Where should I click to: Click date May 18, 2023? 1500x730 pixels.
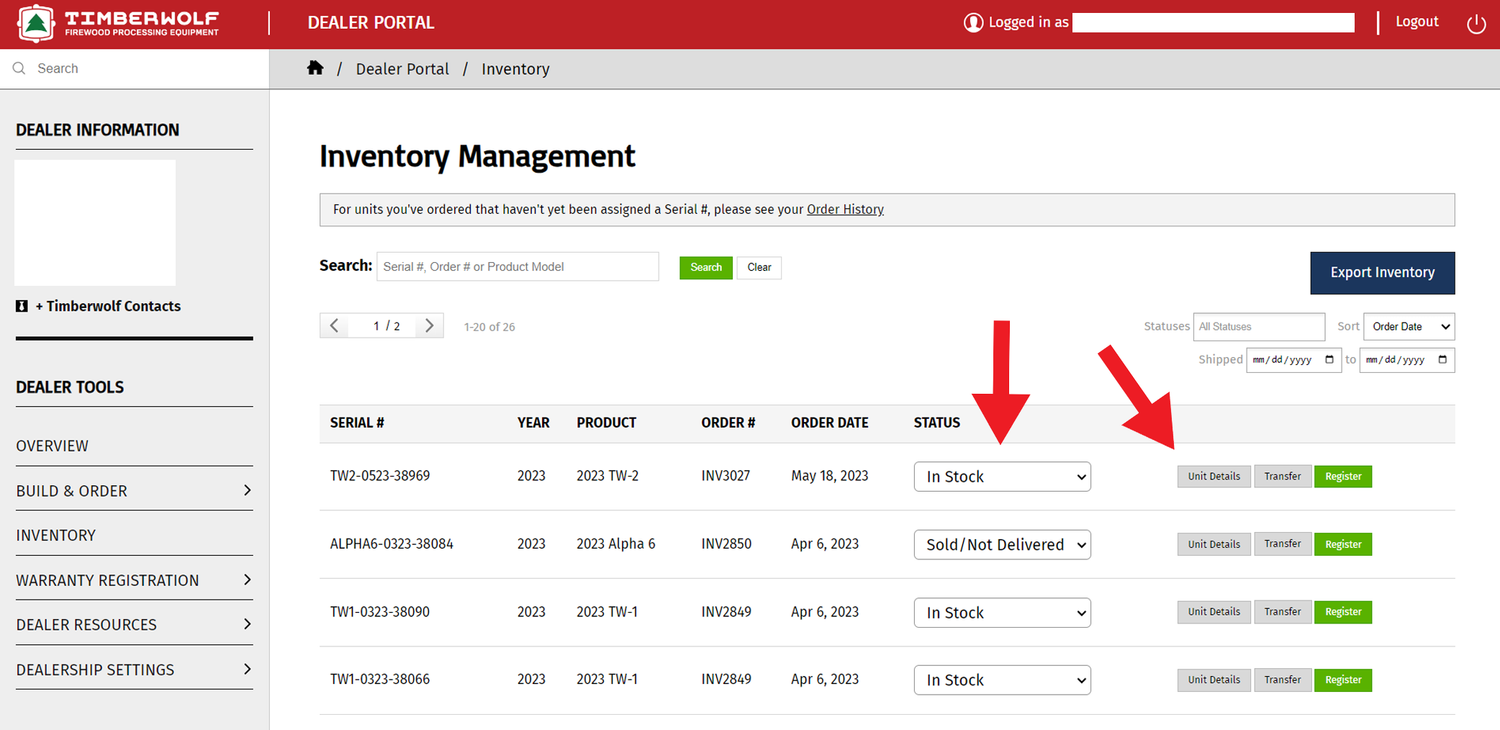point(830,476)
